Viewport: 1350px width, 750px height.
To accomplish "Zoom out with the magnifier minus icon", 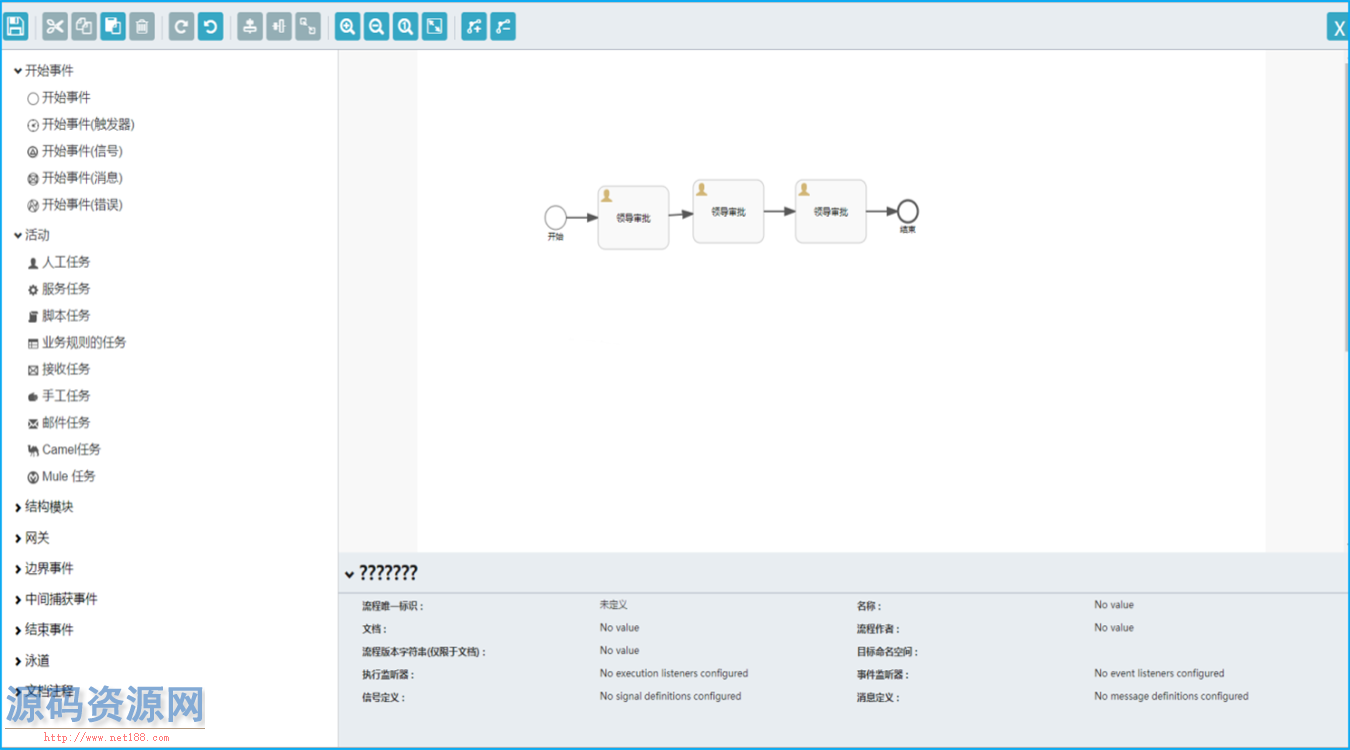I will click(x=376, y=27).
